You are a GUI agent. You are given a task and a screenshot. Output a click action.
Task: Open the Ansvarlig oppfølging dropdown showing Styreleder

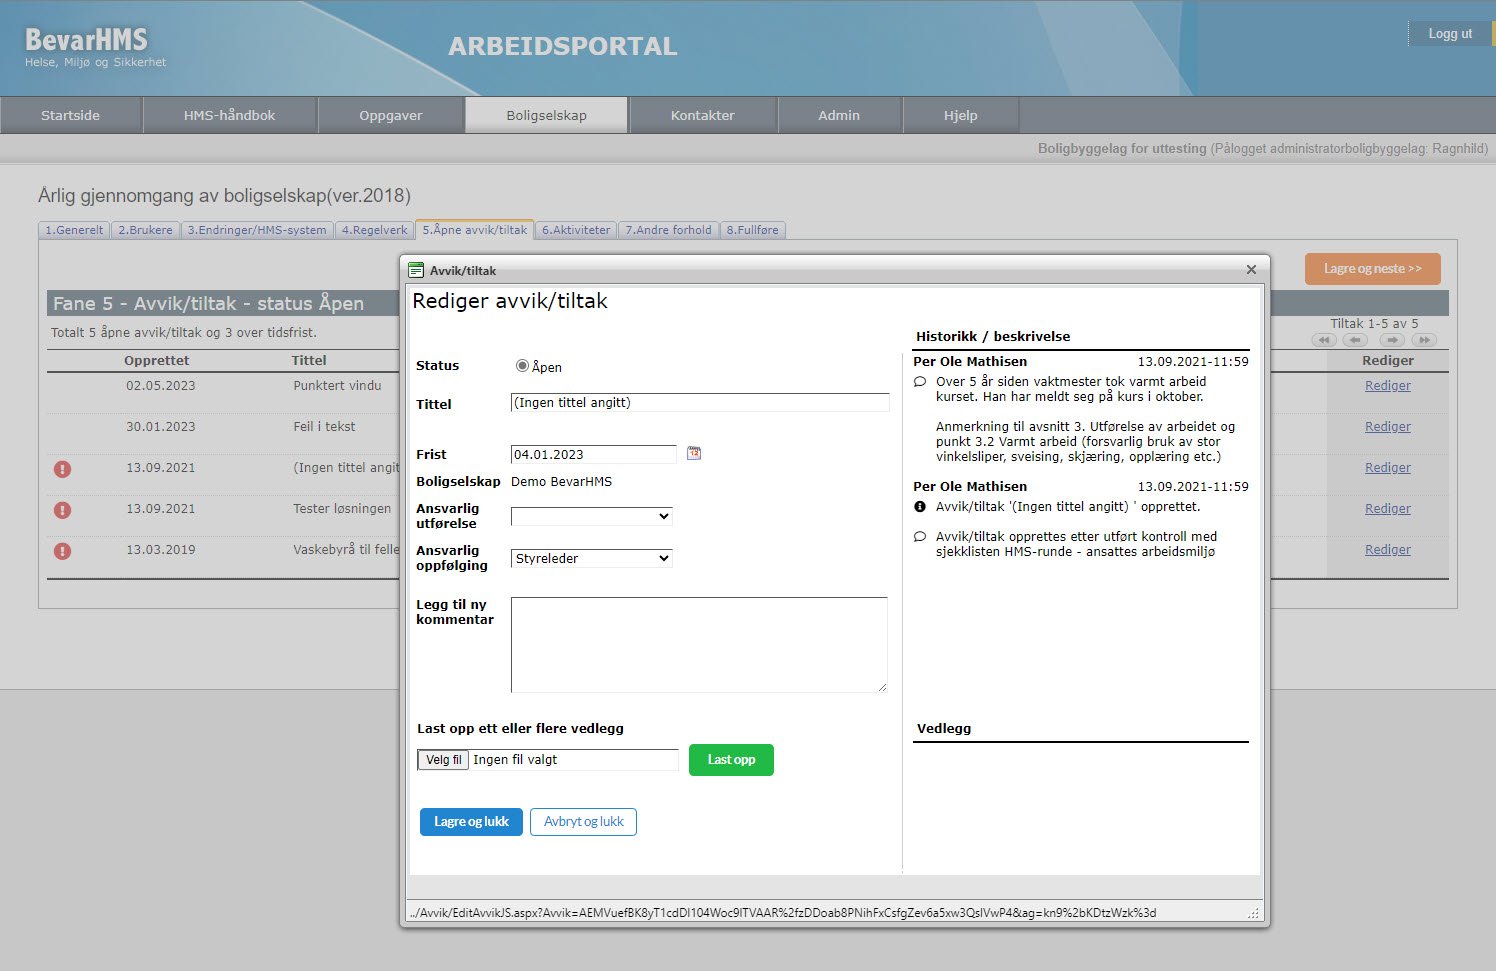591,559
